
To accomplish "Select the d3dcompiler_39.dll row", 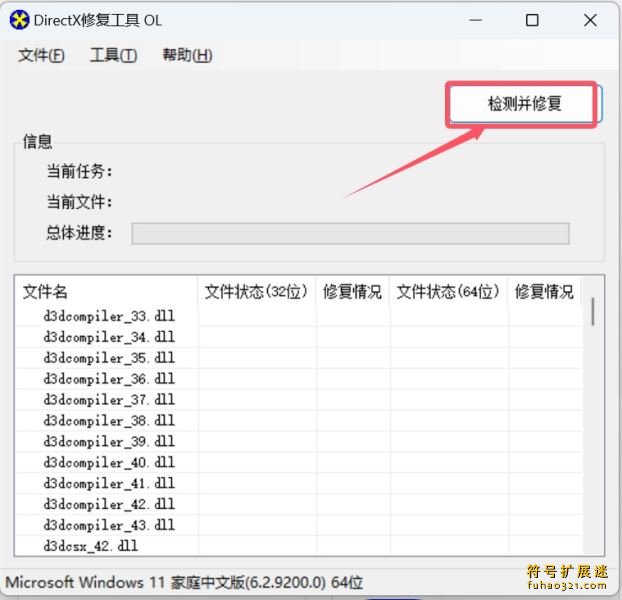I will 299,441.
